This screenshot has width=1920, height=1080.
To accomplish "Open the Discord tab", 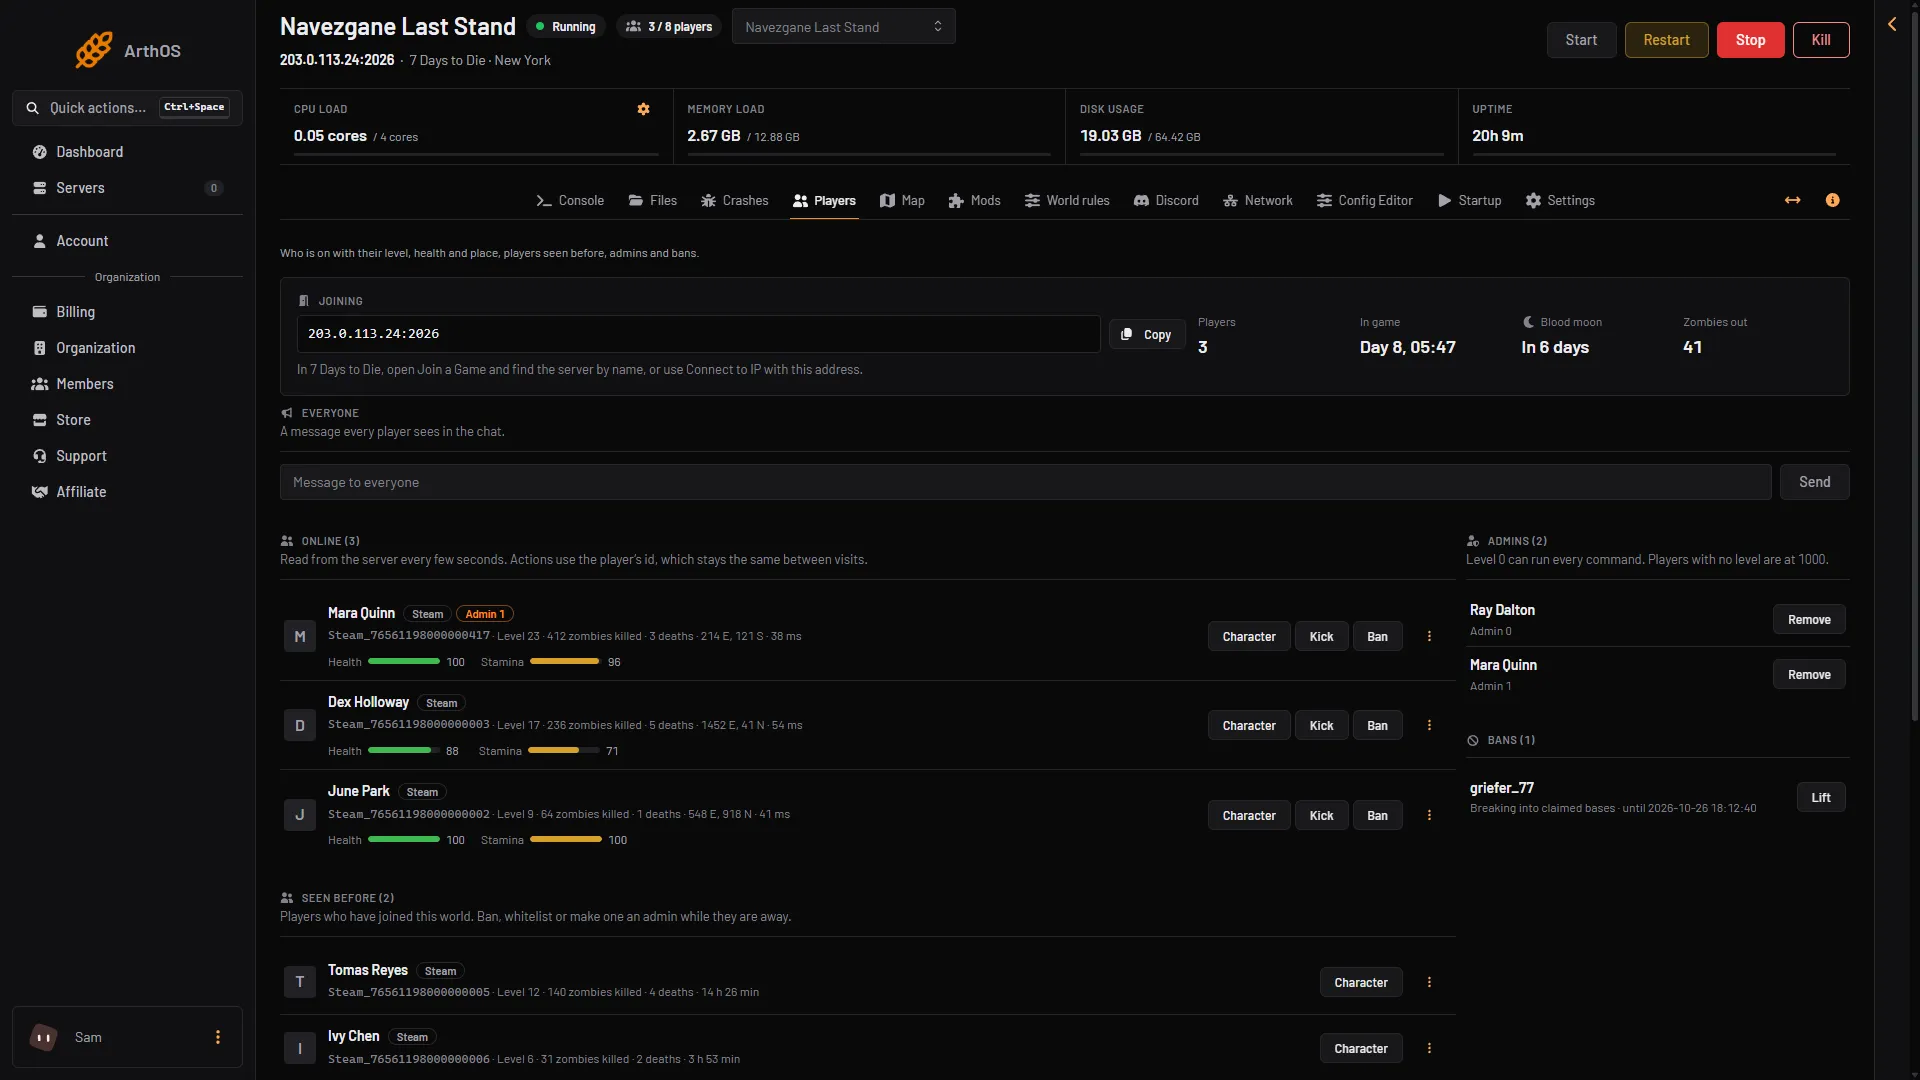I will (1166, 201).
